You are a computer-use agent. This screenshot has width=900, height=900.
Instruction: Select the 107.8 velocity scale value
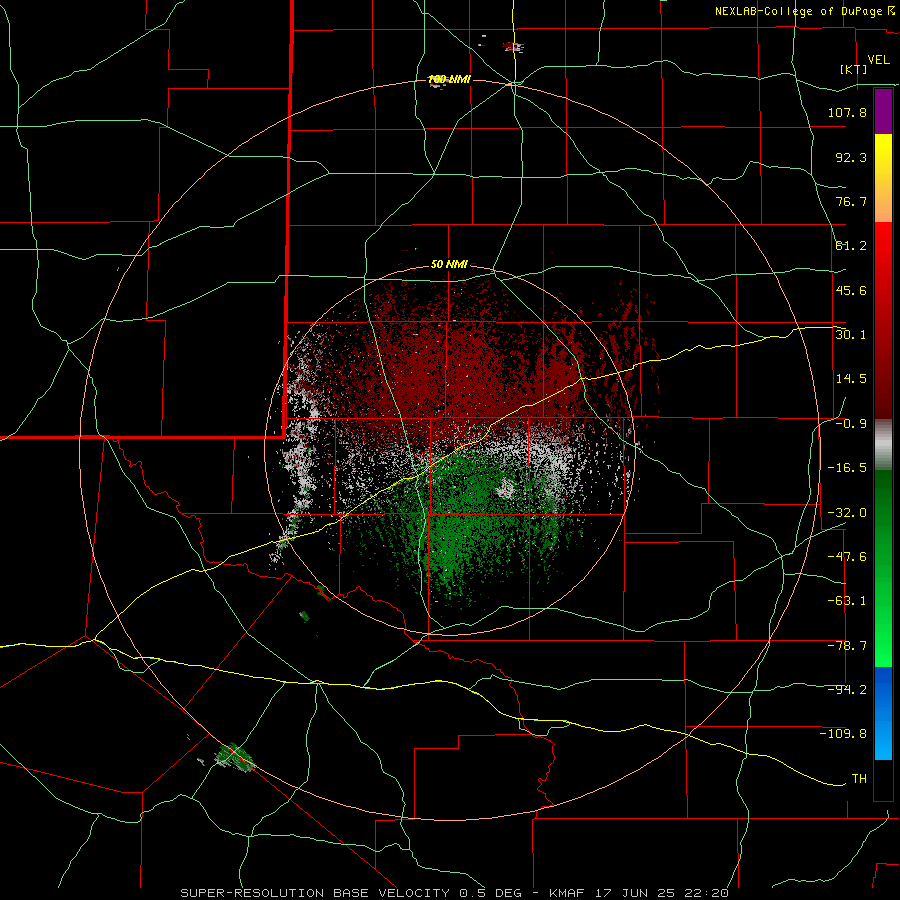coord(847,112)
